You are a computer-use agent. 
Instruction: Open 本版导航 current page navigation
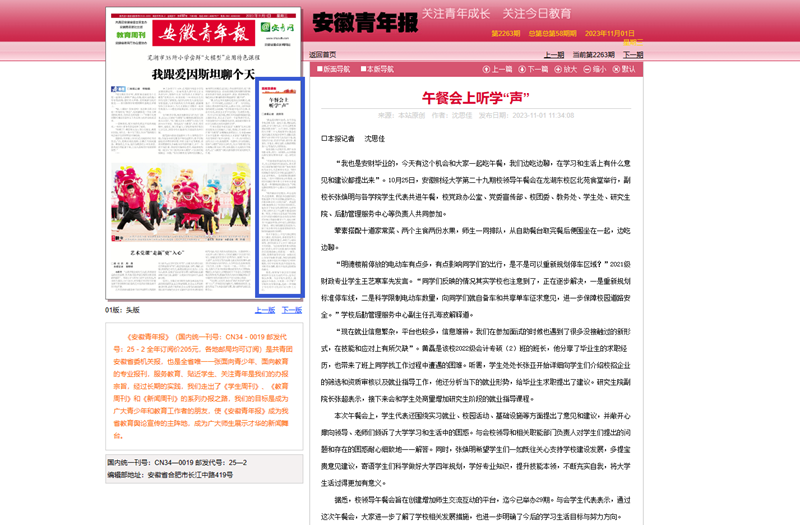tap(378, 70)
